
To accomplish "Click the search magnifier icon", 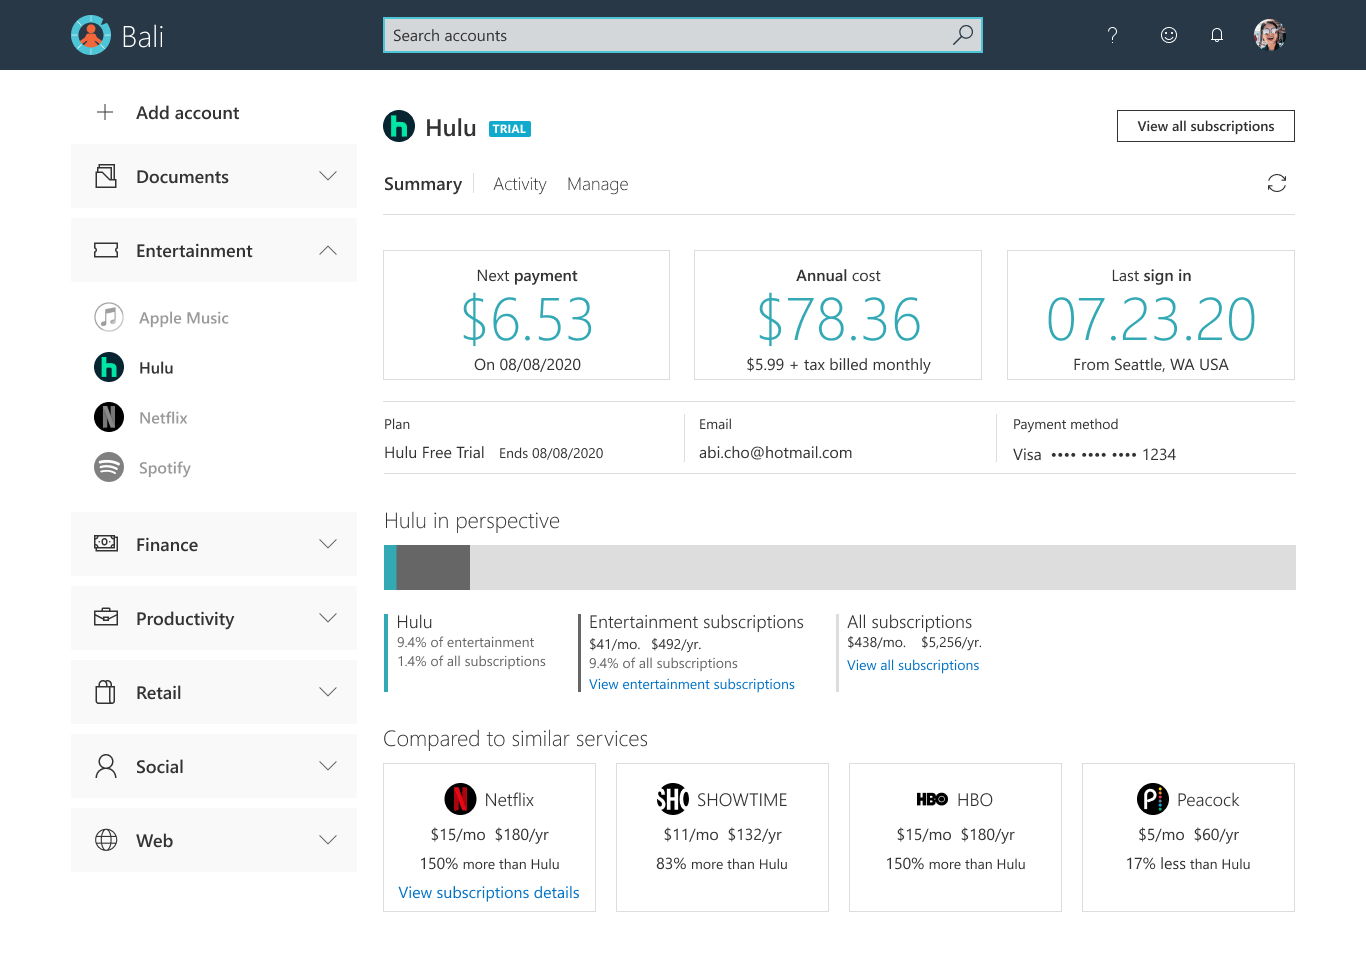I will coord(962,35).
